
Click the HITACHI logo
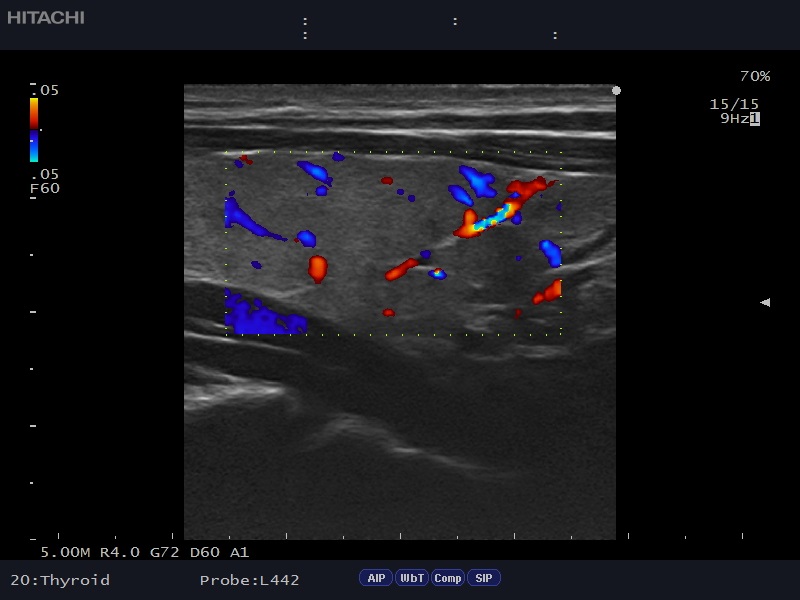click(46, 18)
